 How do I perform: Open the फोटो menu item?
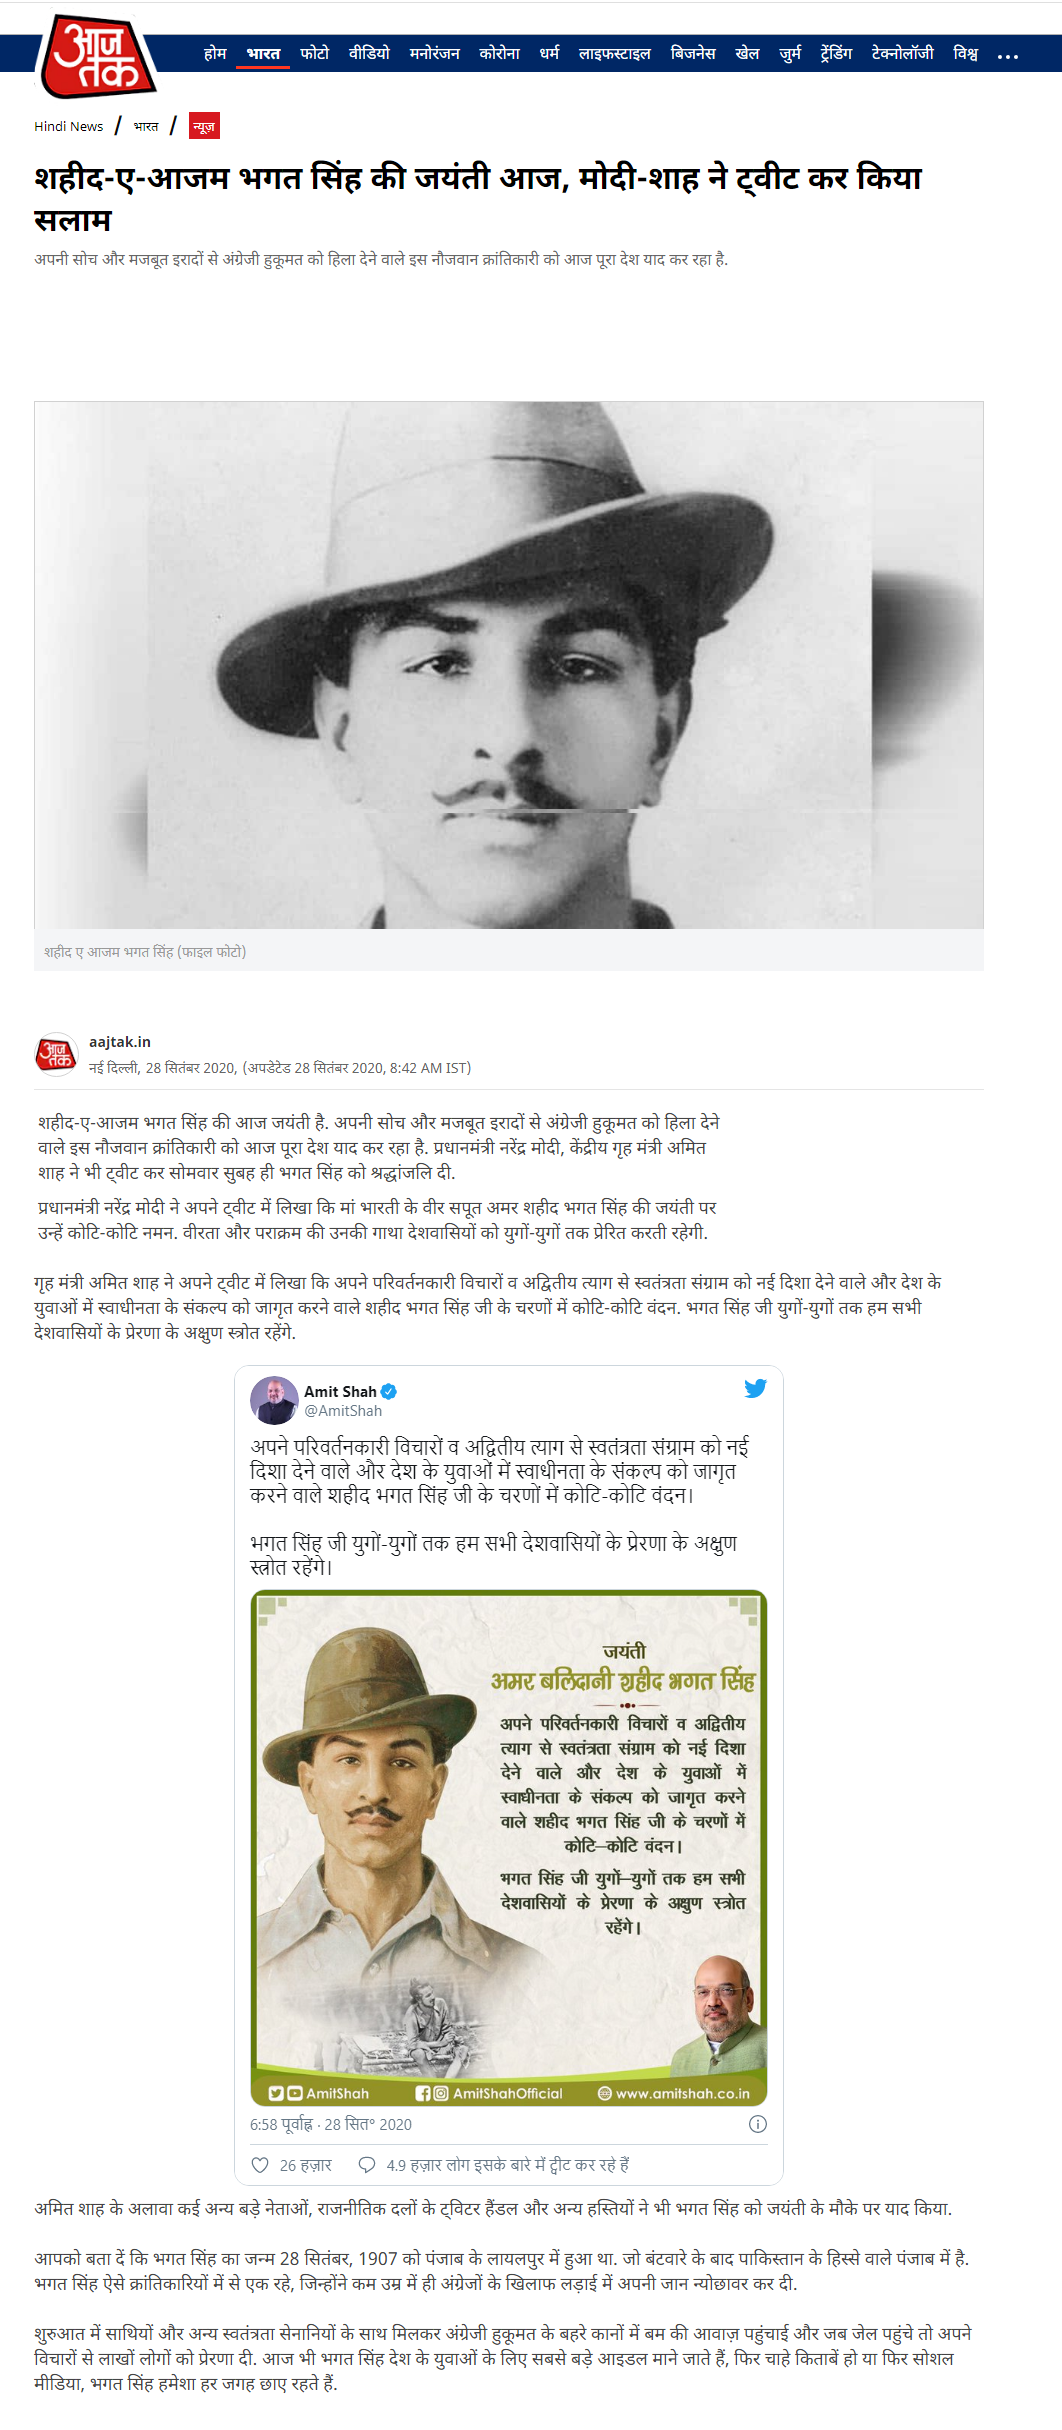point(314,53)
